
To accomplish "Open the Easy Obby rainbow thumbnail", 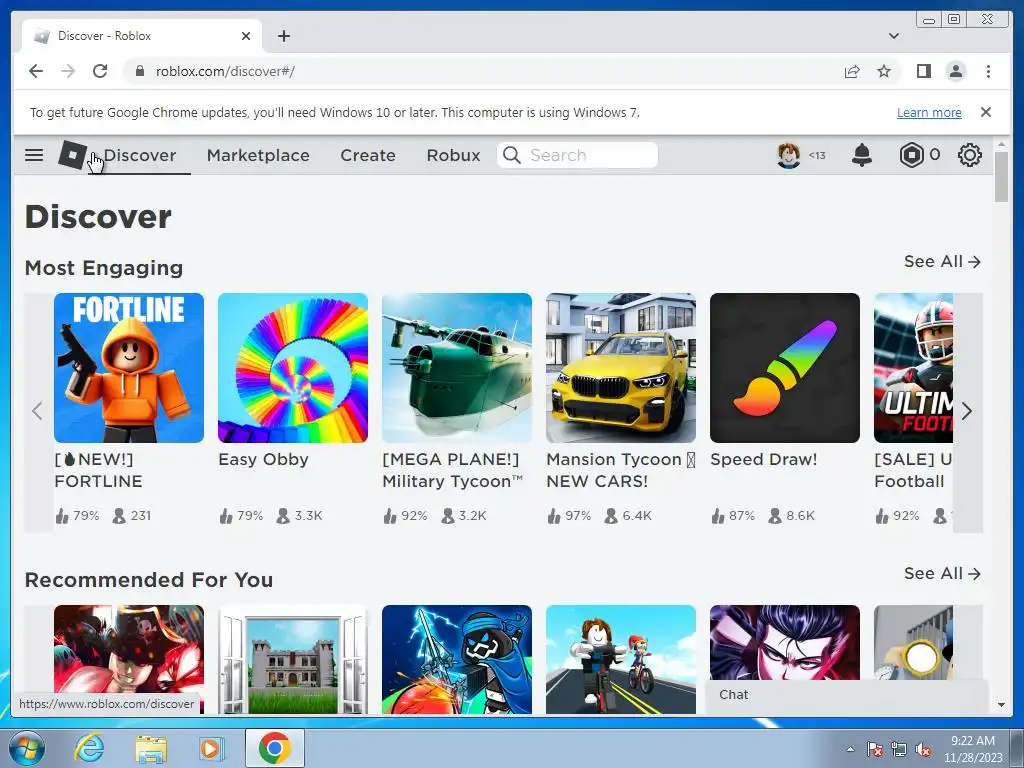I will click(293, 368).
